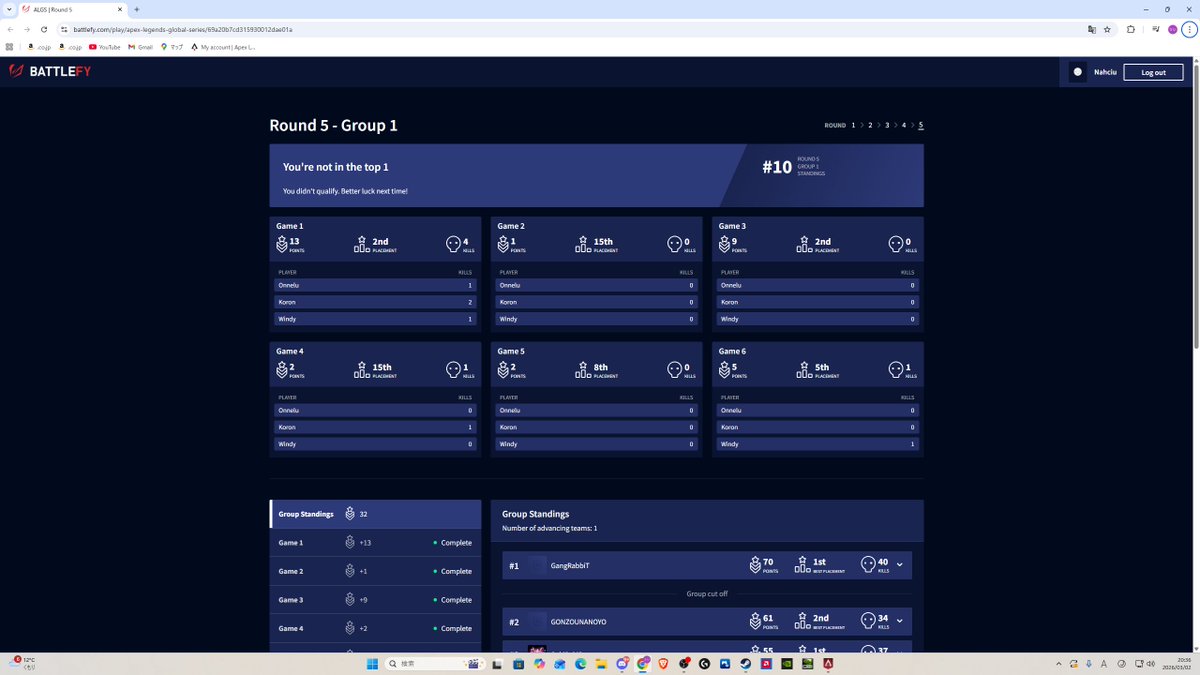Click Windy row in Game 6
The height and width of the screenshot is (675, 1200).
pos(818,444)
